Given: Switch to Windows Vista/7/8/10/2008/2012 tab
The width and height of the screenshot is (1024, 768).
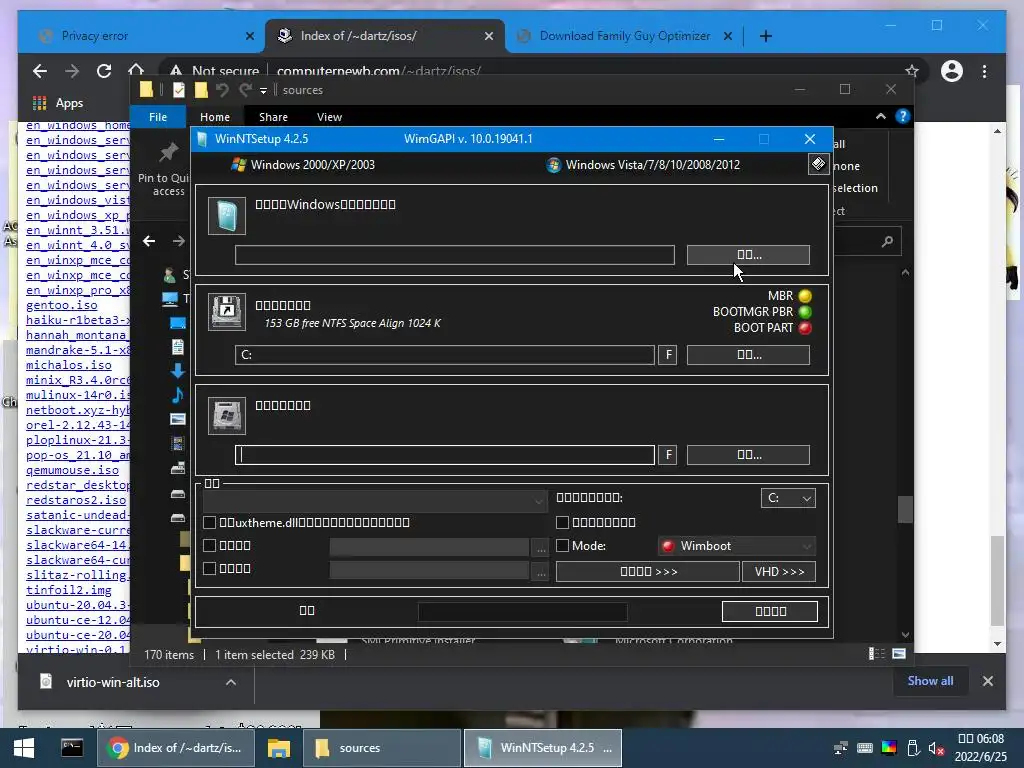Looking at the screenshot, I should tap(643, 165).
